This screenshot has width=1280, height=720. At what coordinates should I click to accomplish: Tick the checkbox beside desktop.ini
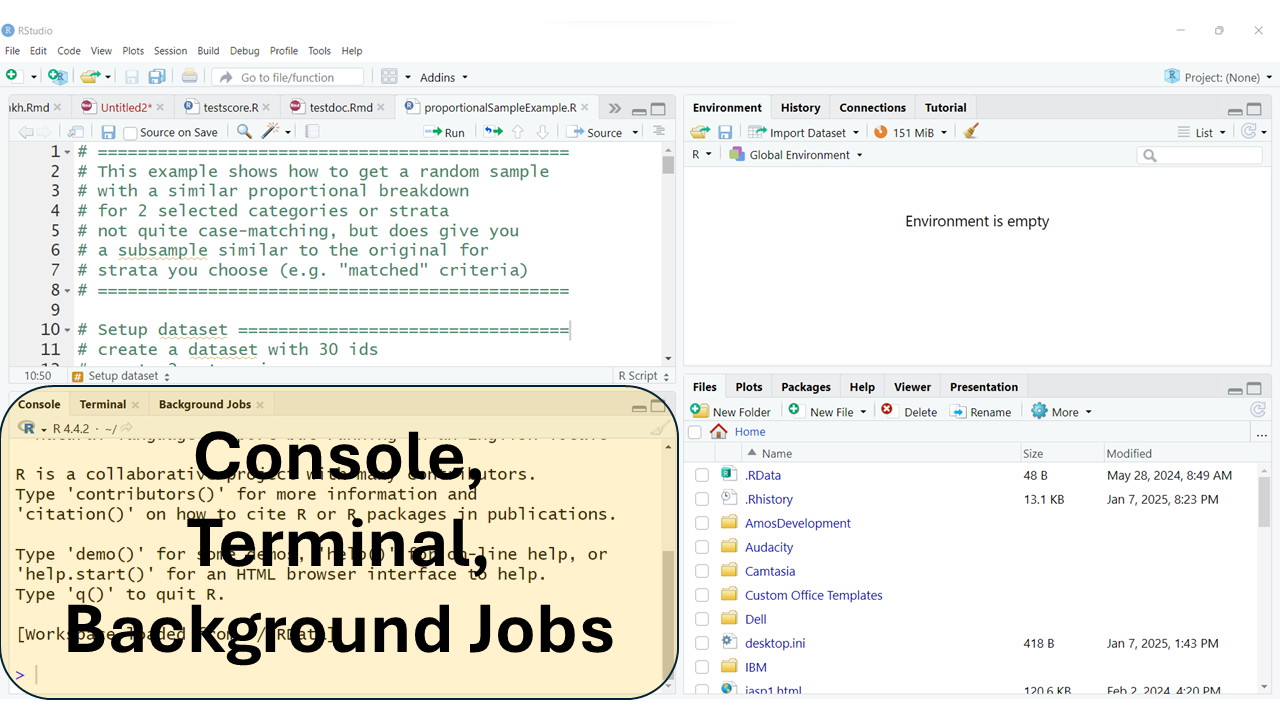702,643
